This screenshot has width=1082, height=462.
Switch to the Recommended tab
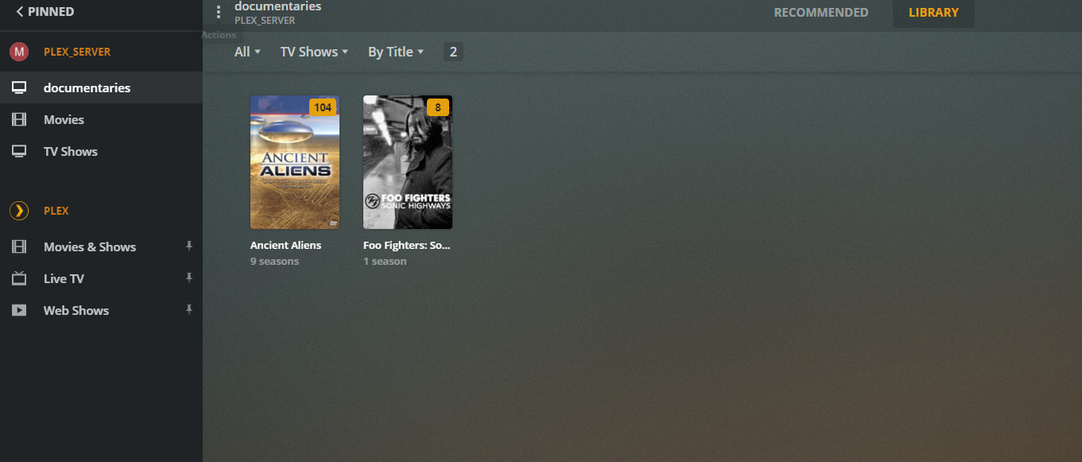820,12
